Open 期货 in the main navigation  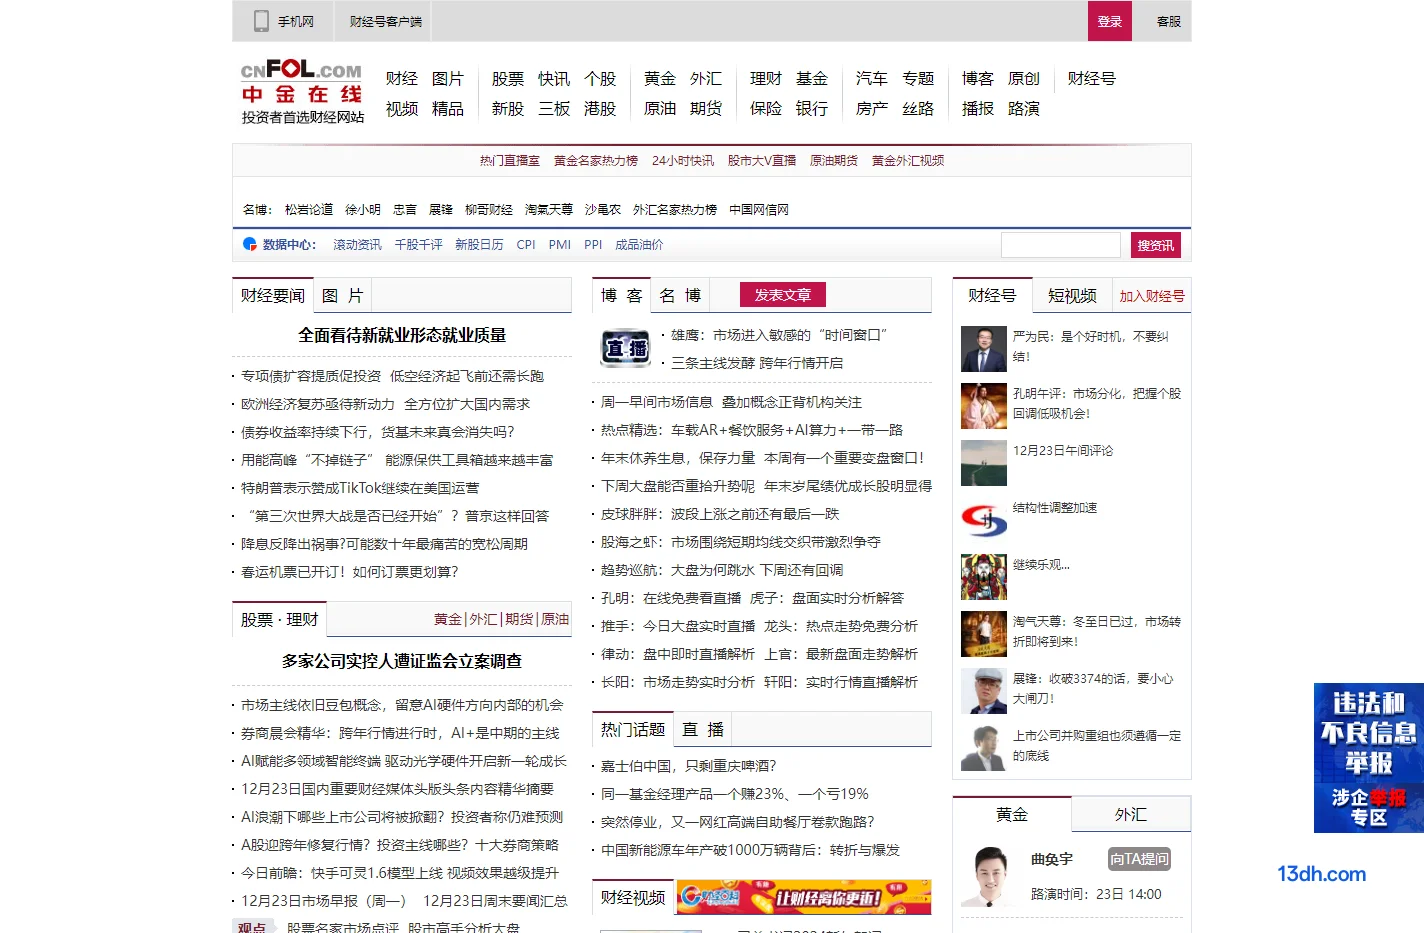tap(706, 109)
